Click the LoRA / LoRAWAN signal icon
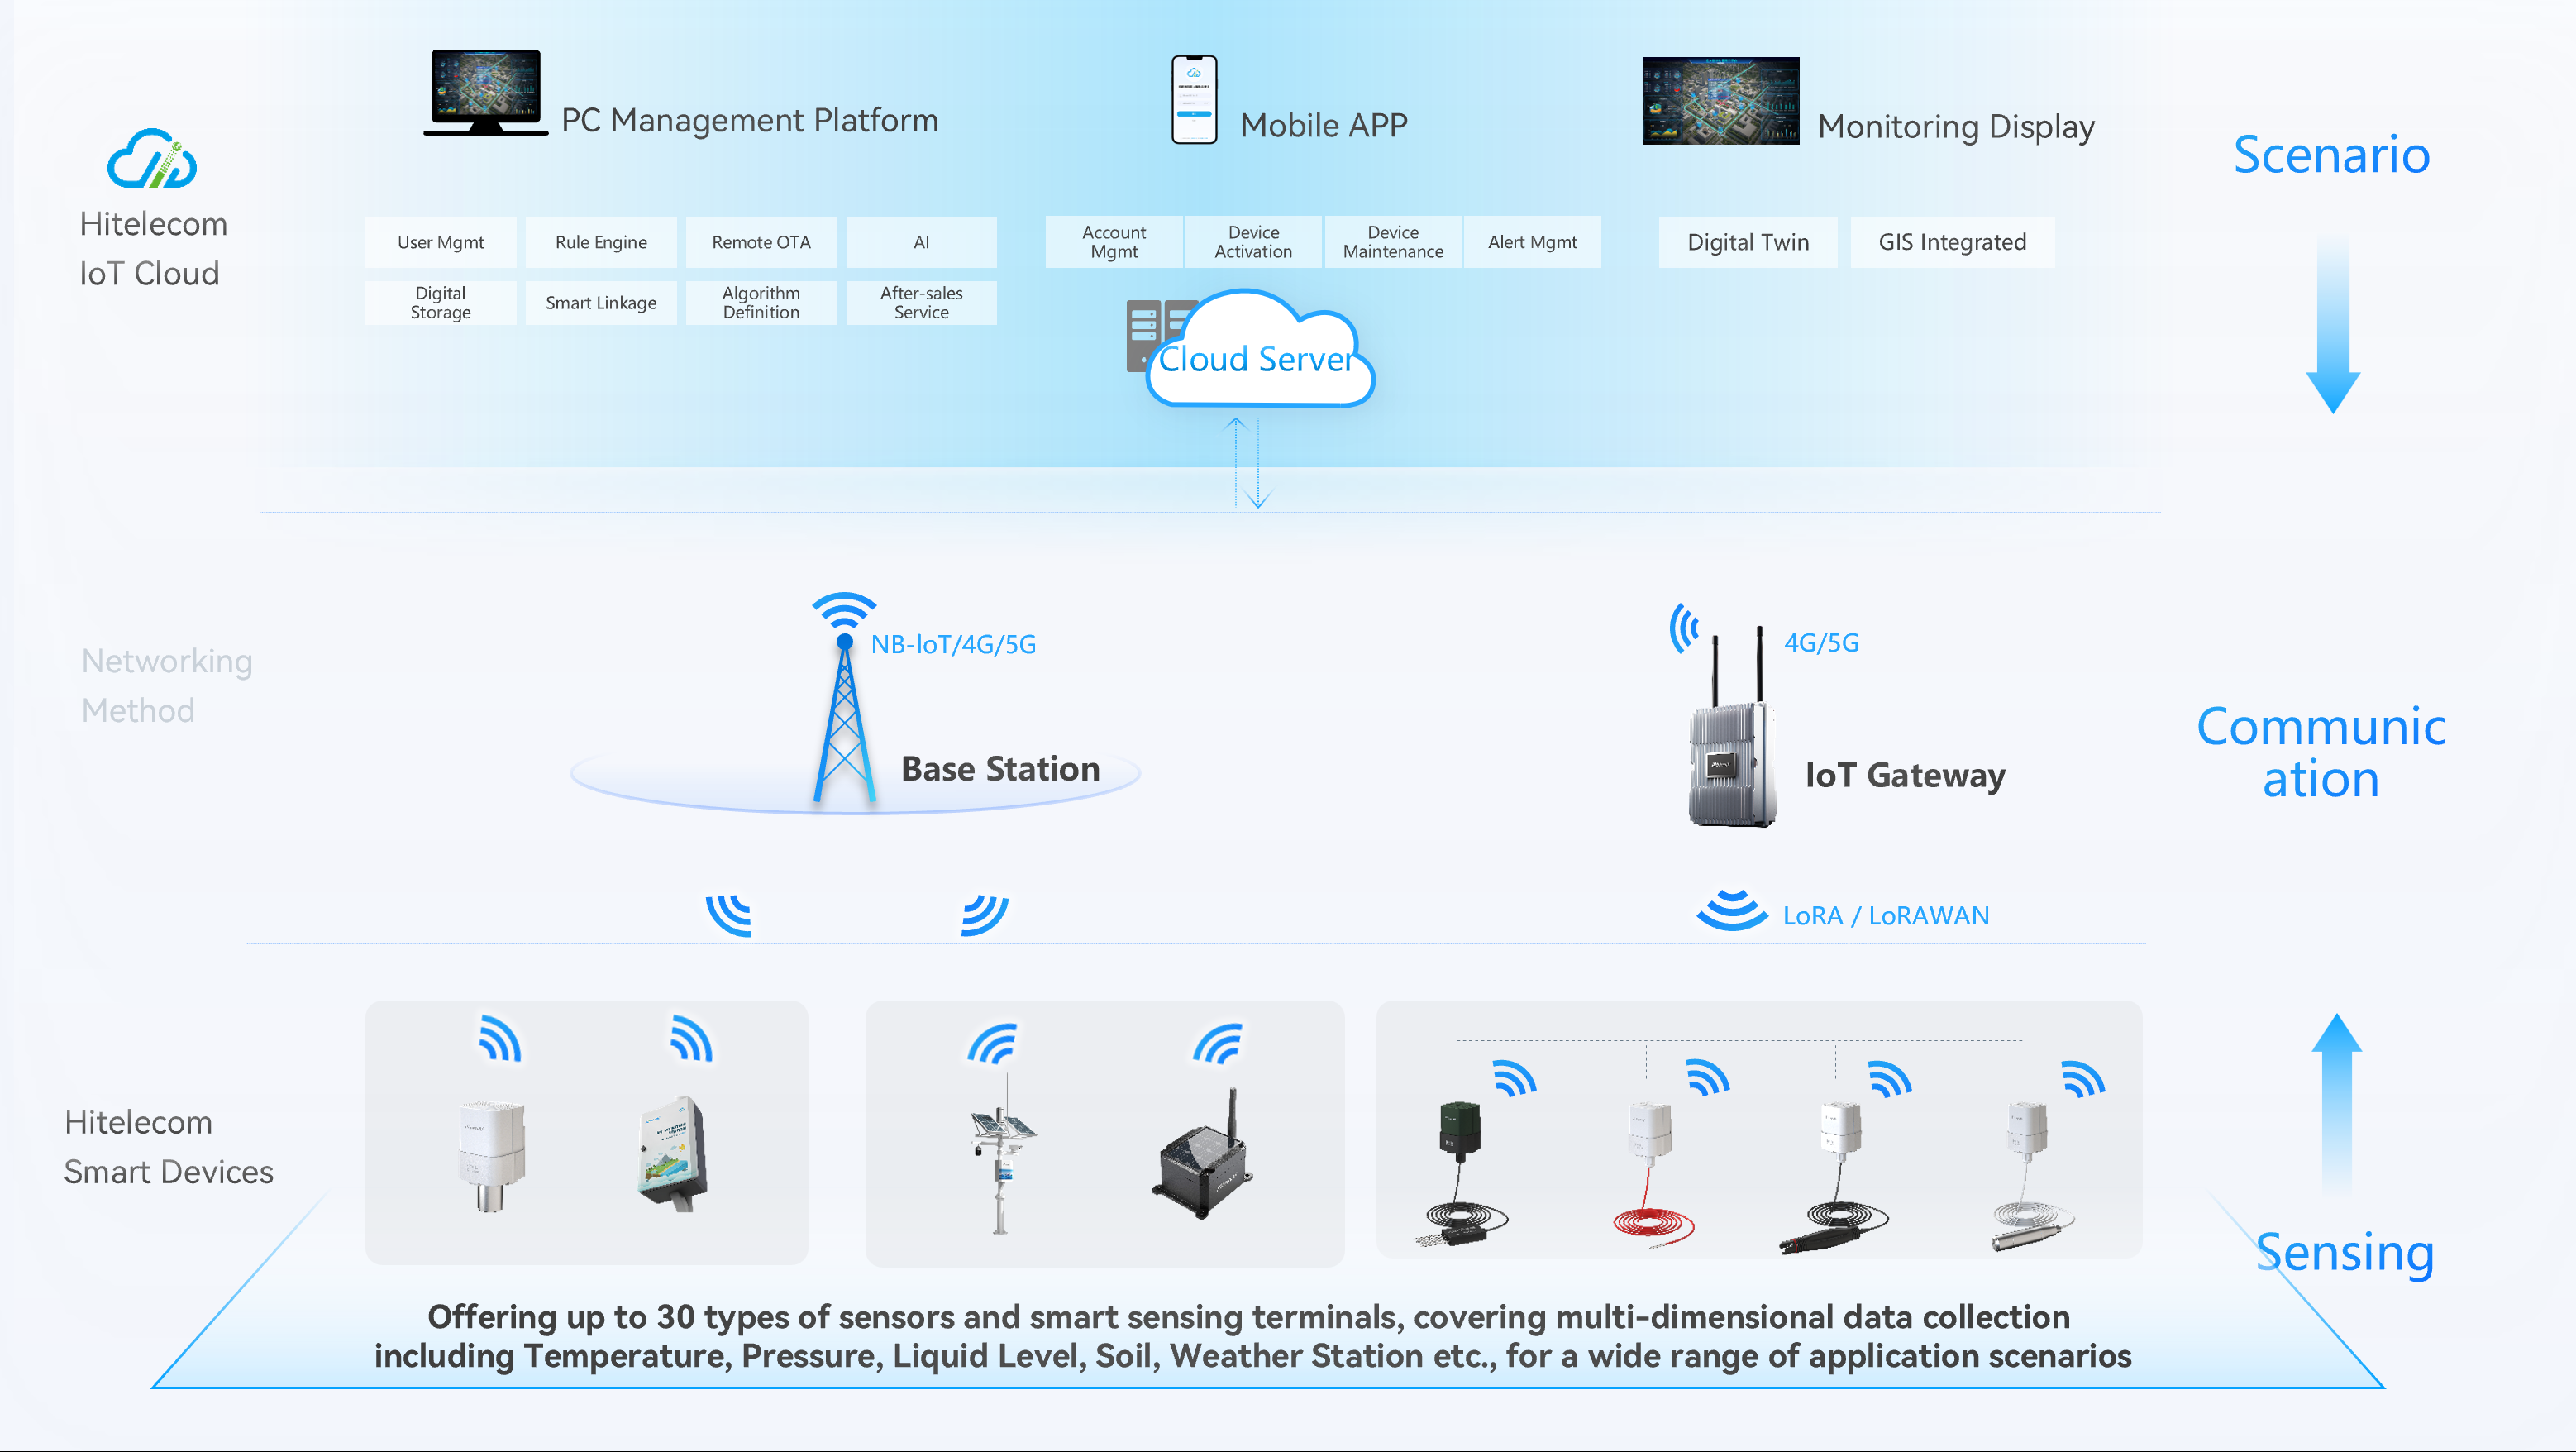This screenshot has height=1452, width=2576. pyautogui.click(x=1731, y=910)
